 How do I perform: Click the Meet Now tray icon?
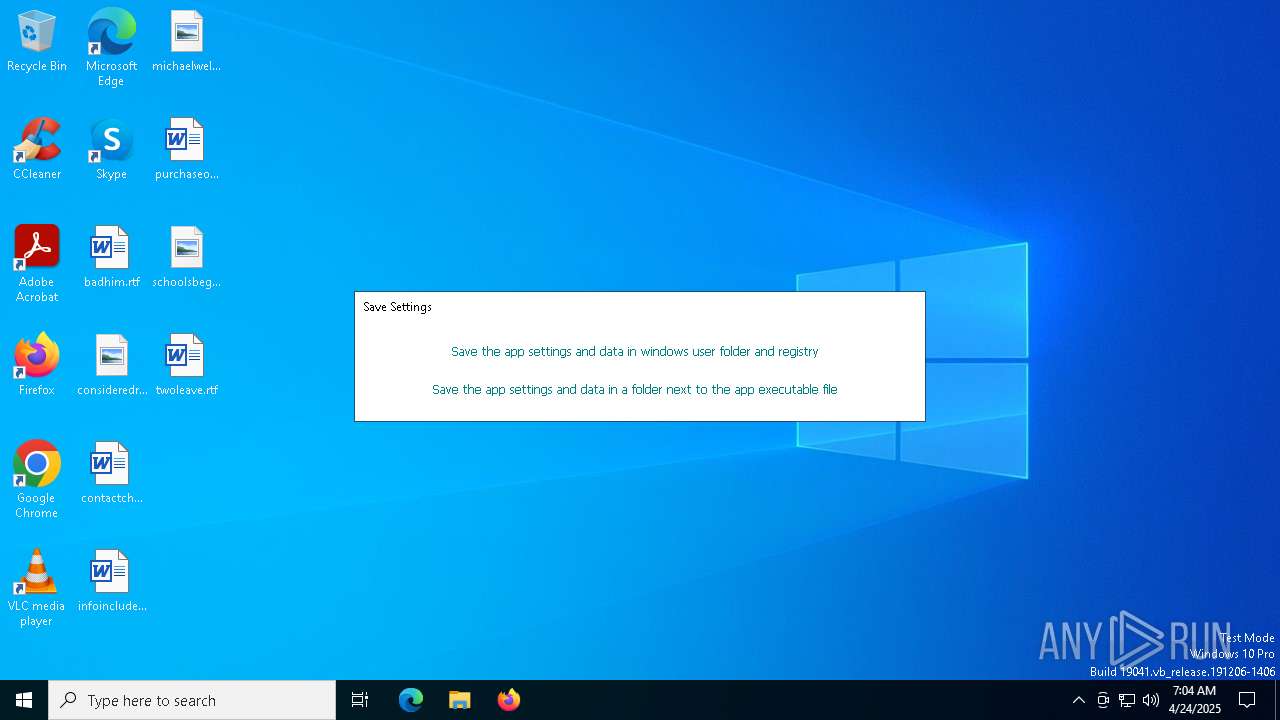[1103, 700]
